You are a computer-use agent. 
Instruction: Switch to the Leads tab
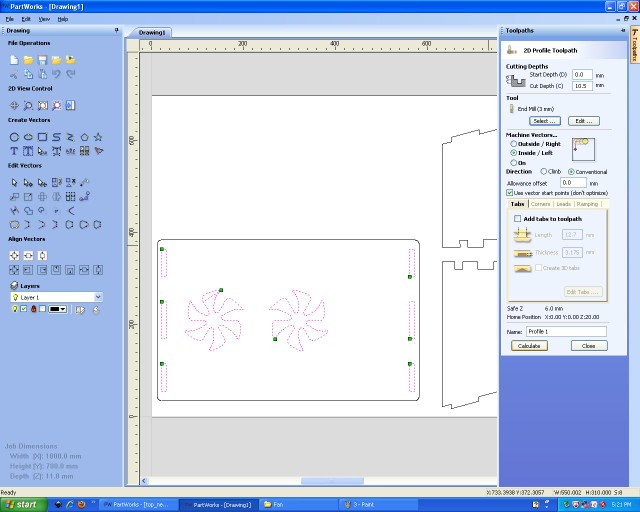(x=563, y=204)
